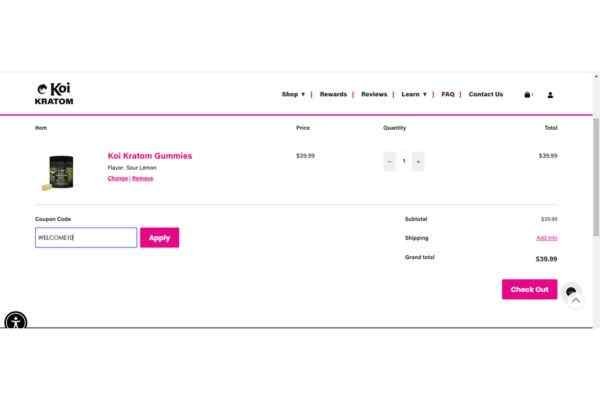Viewport: 600px width, 400px height.
Task: Click the Price column header
Action: point(303,128)
